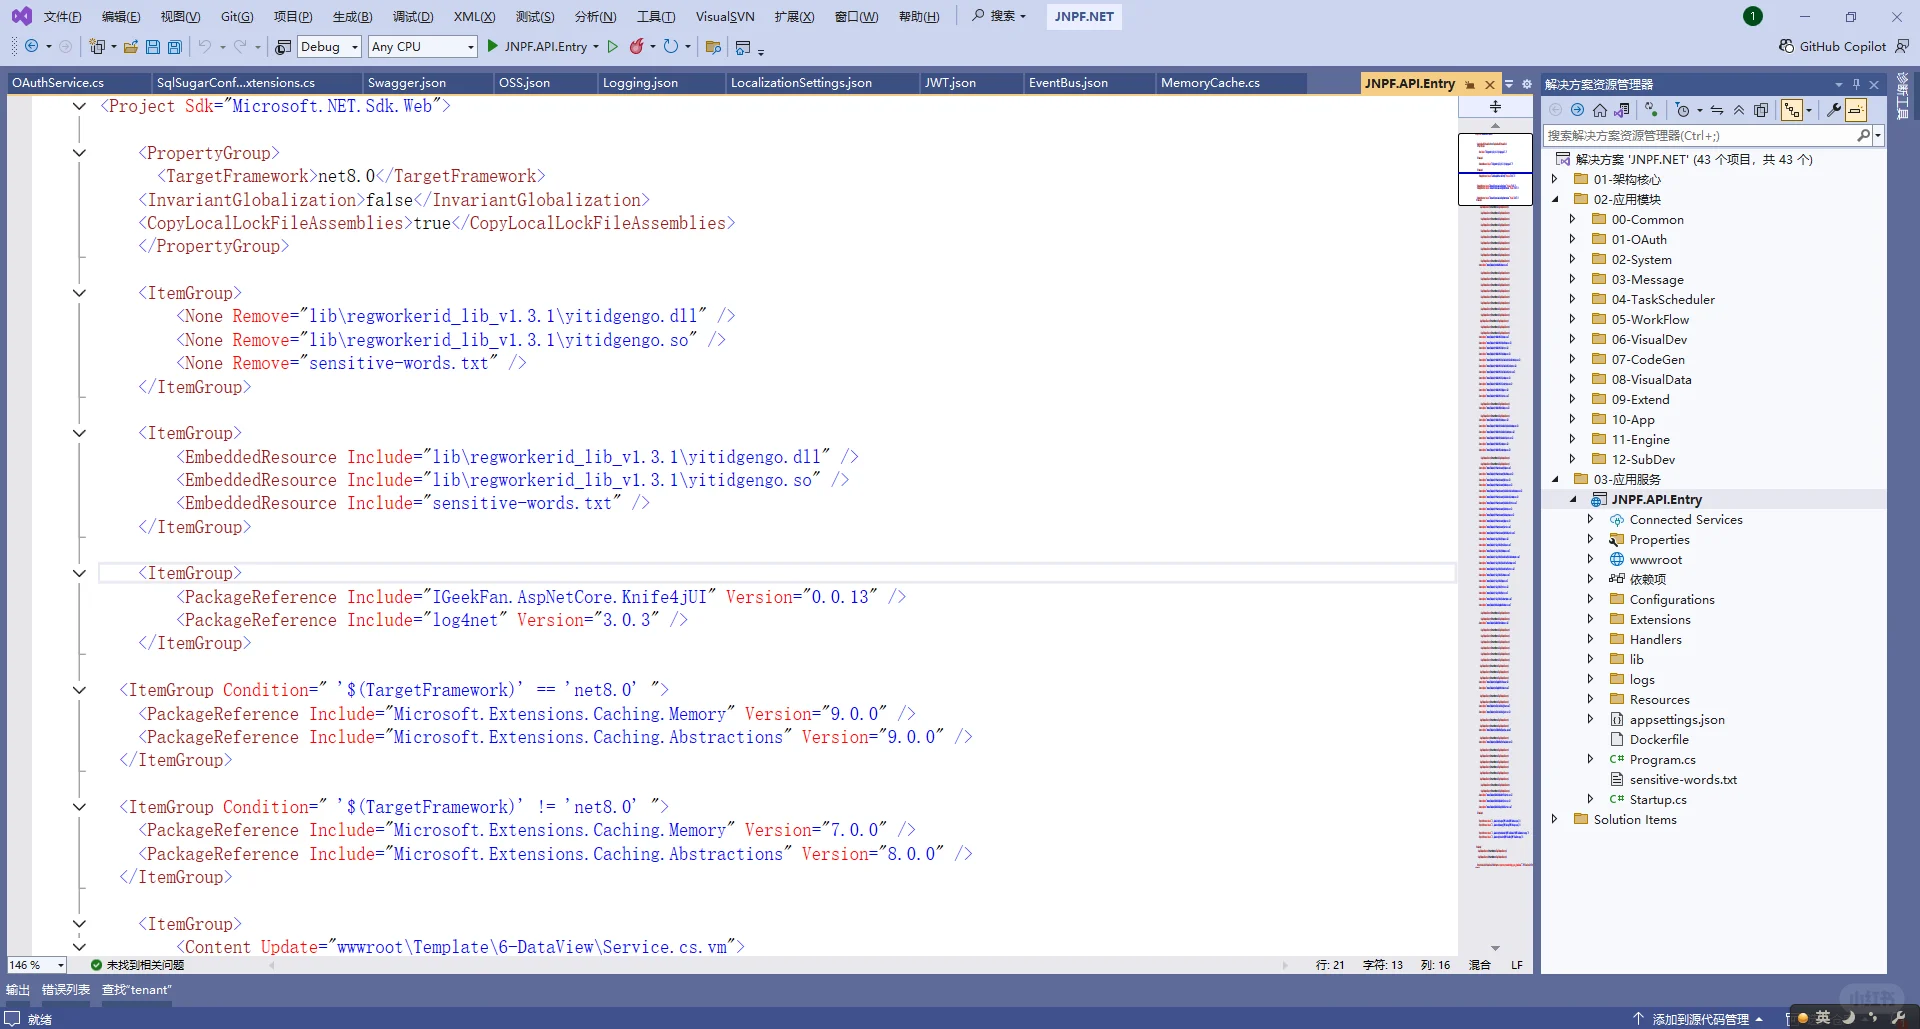Click 添加到源代码管理 in status bar
Image resolution: width=1920 pixels, height=1029 pixels.
click(1699, 1019)
